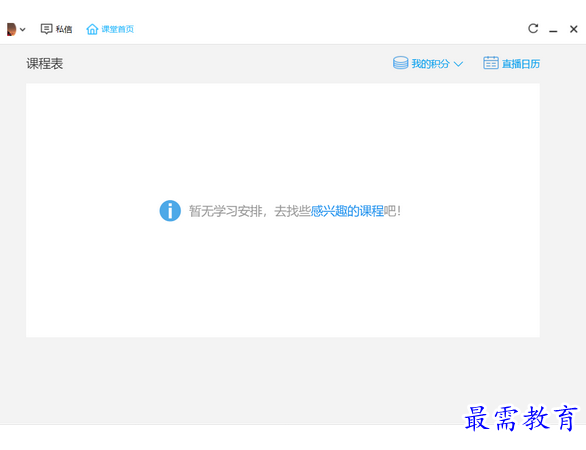Viewport: 586px width, 450px height.
Task: Click the 暂无学习安排 message text
Action: (x=226, y=211)
